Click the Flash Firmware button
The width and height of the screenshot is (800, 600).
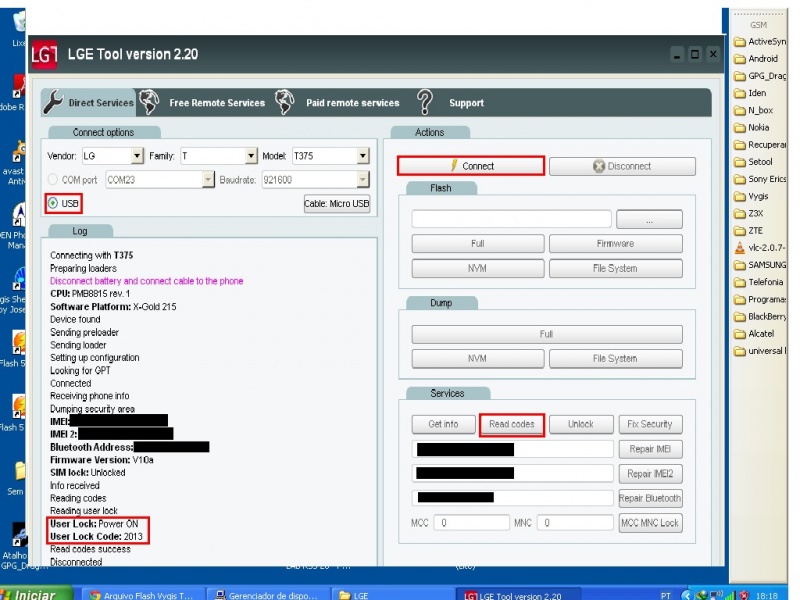coord(615,243)
